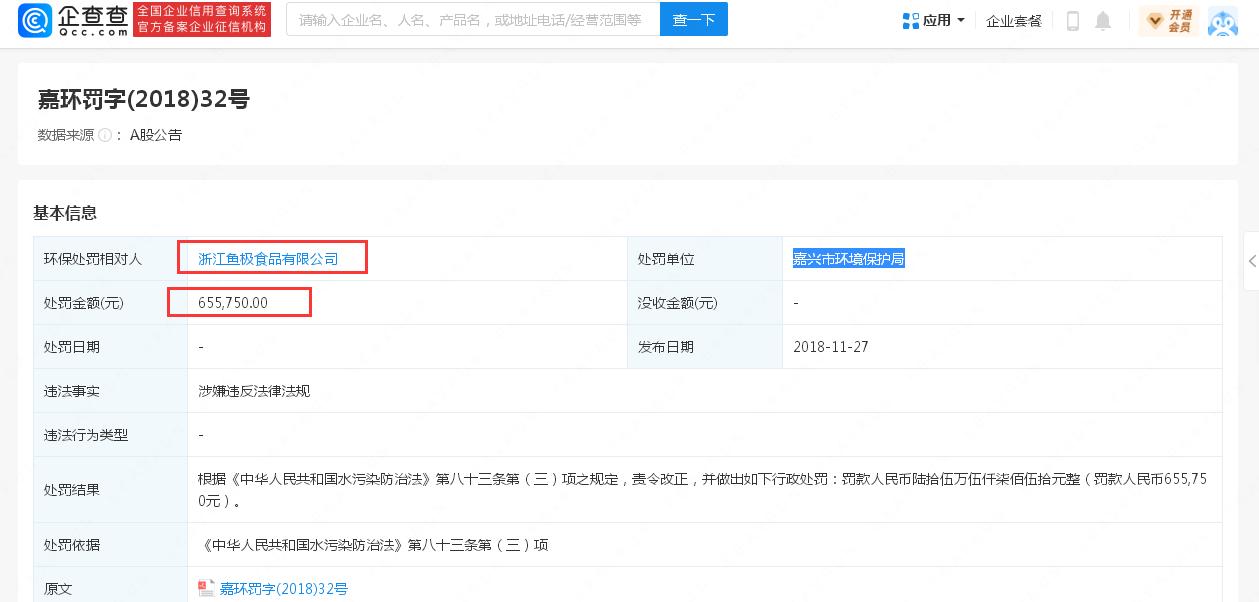Select the highlighted 嘉兴市环境保护局 text
This screenshot has height=602, width=1259.
pyautogui.click(x=849, y=259)
